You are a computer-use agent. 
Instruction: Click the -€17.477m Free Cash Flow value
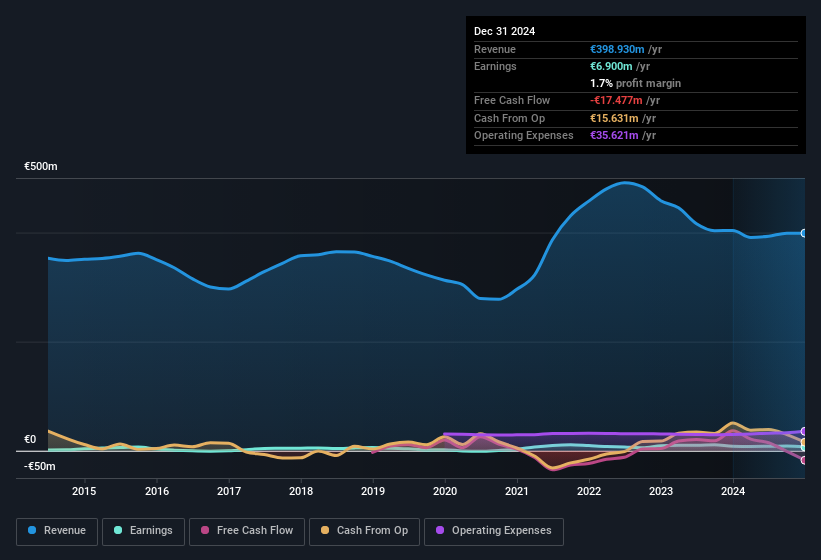pyautogui.click(x=616, y=100)
